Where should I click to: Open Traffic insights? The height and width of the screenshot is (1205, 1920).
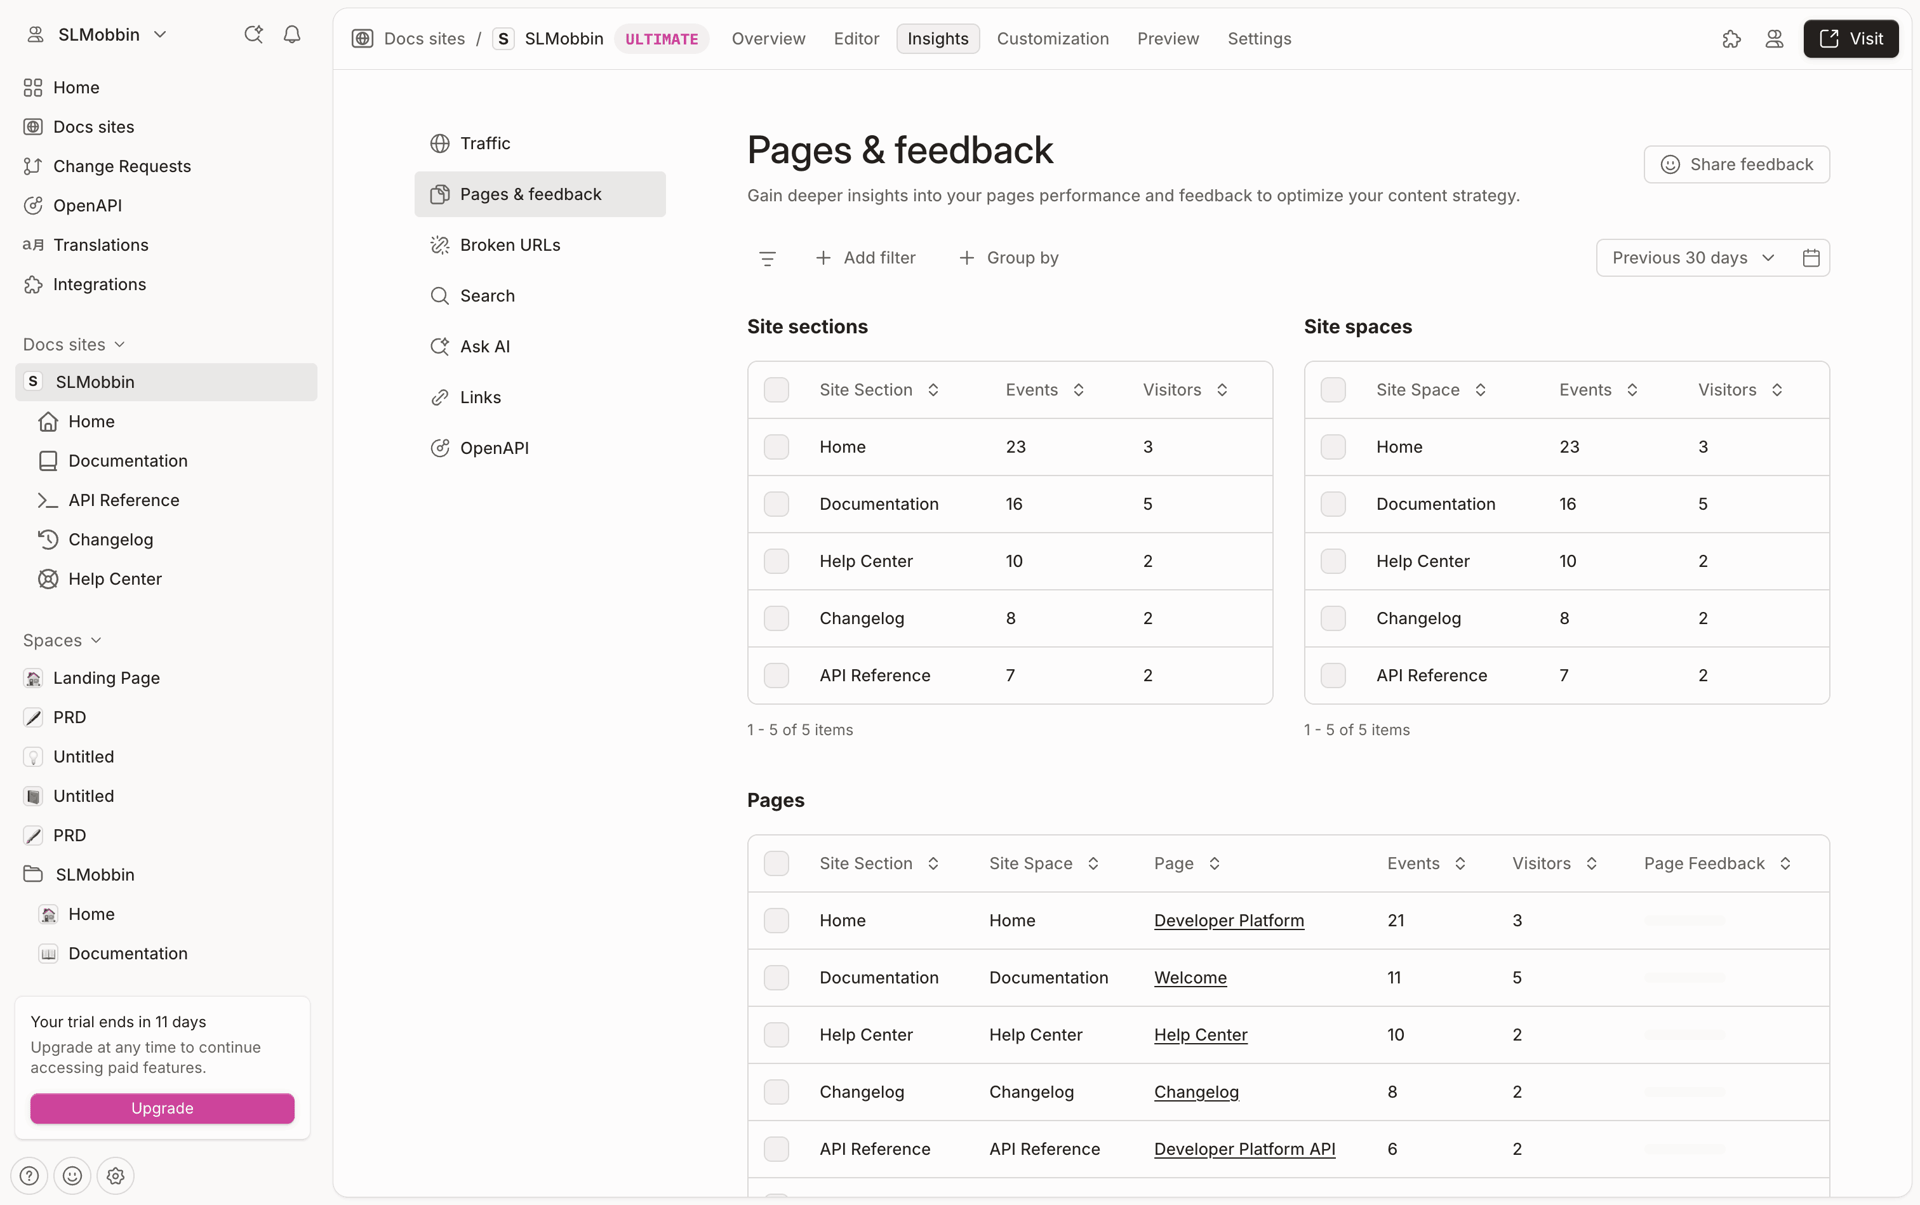(540, 143)
